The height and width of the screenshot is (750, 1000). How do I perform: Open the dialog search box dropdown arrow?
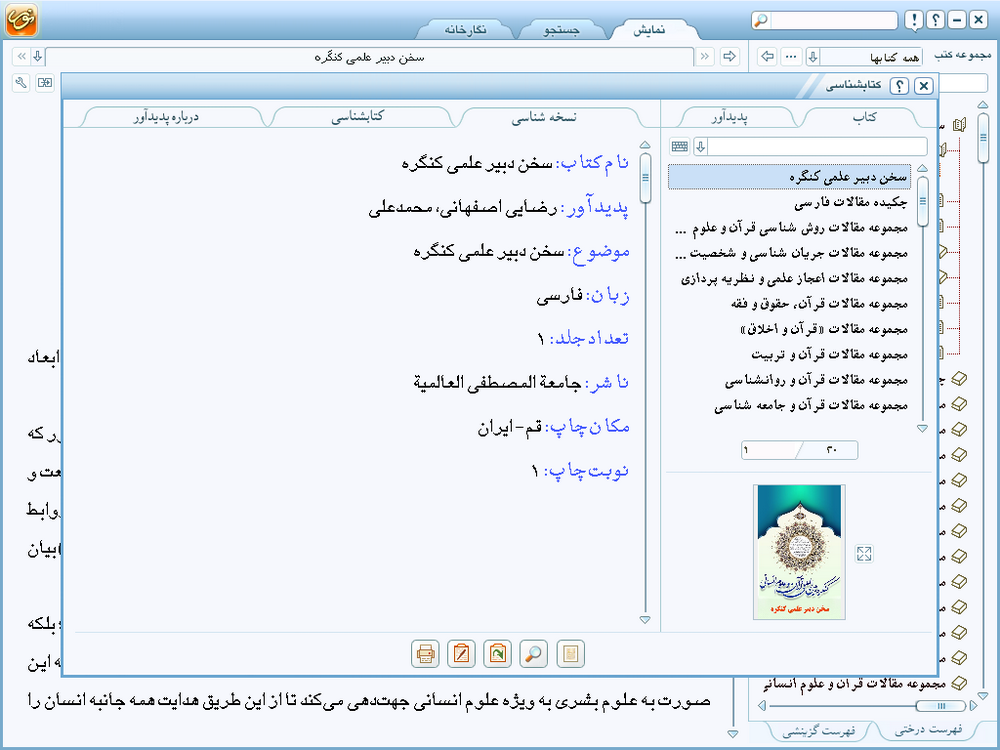click(700, 147)
